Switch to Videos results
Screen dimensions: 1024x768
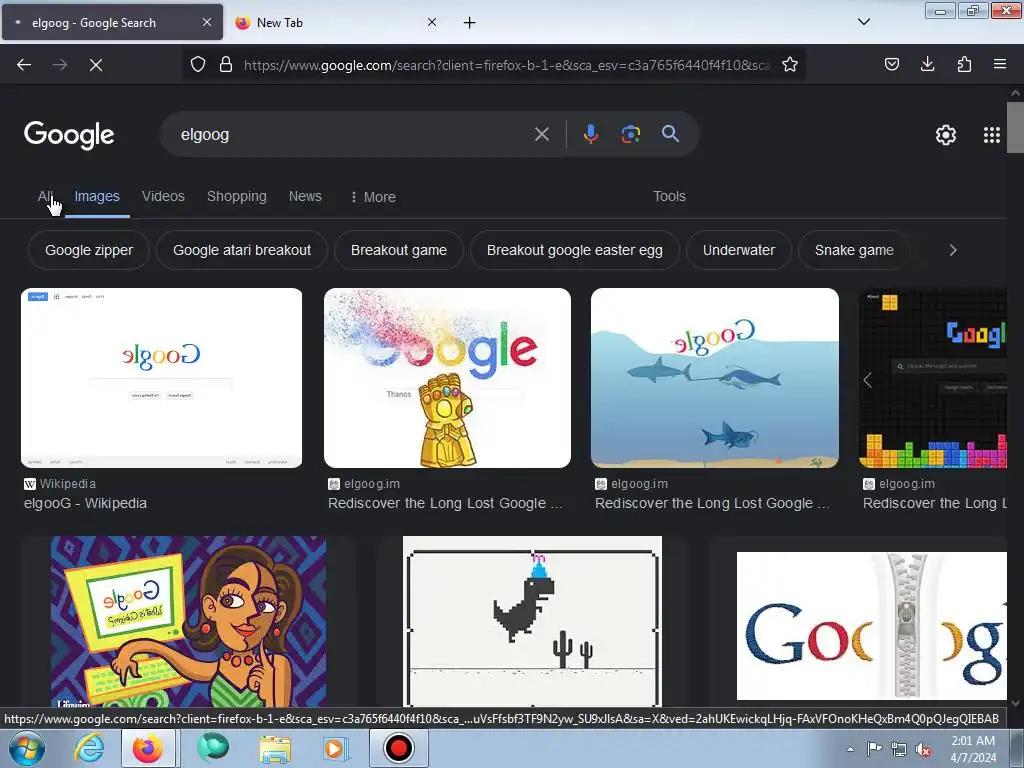coord(163,197)
